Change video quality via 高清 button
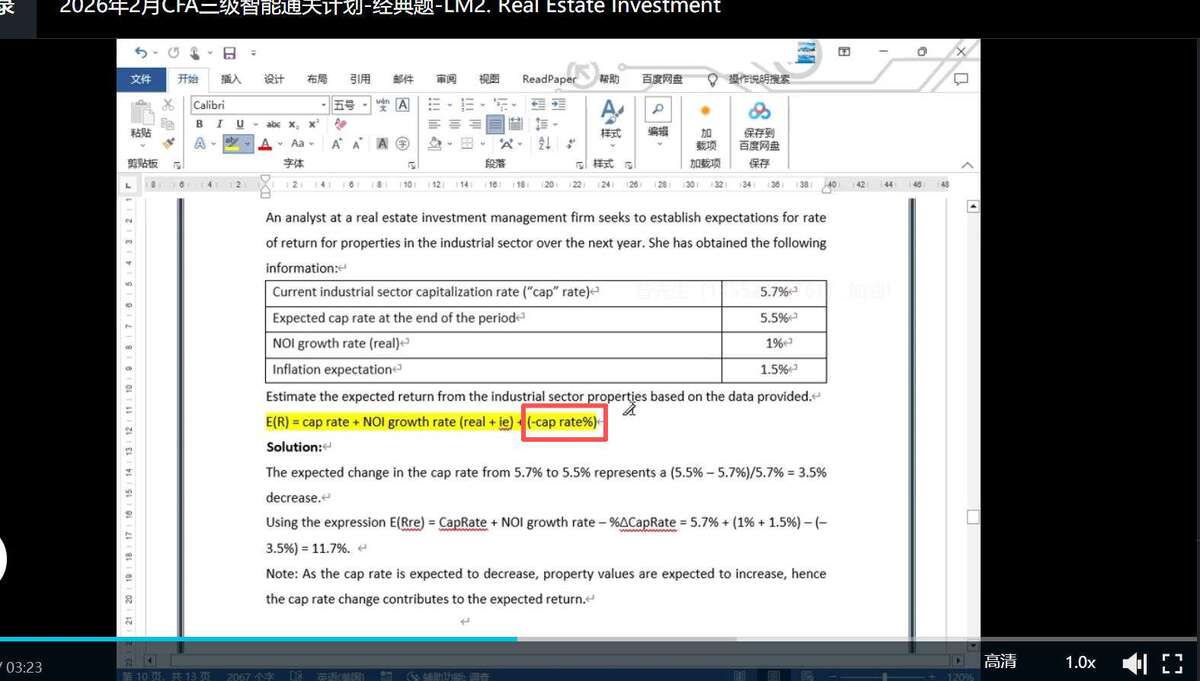This screenshot has height=681, width=1200. click(1000, 661)
